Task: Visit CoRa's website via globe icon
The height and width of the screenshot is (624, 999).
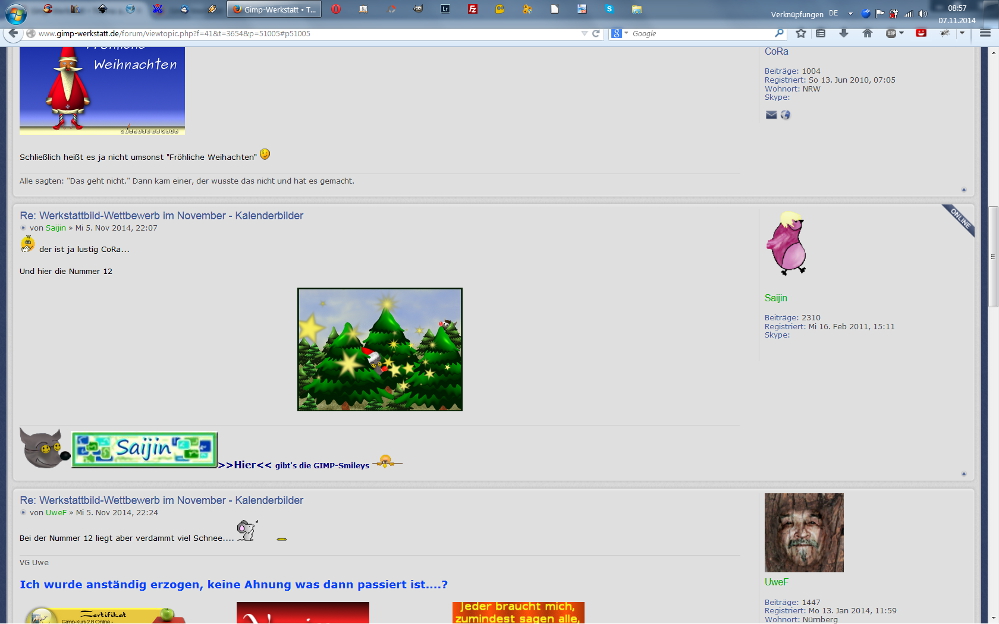Action: [x=786, y=115]
